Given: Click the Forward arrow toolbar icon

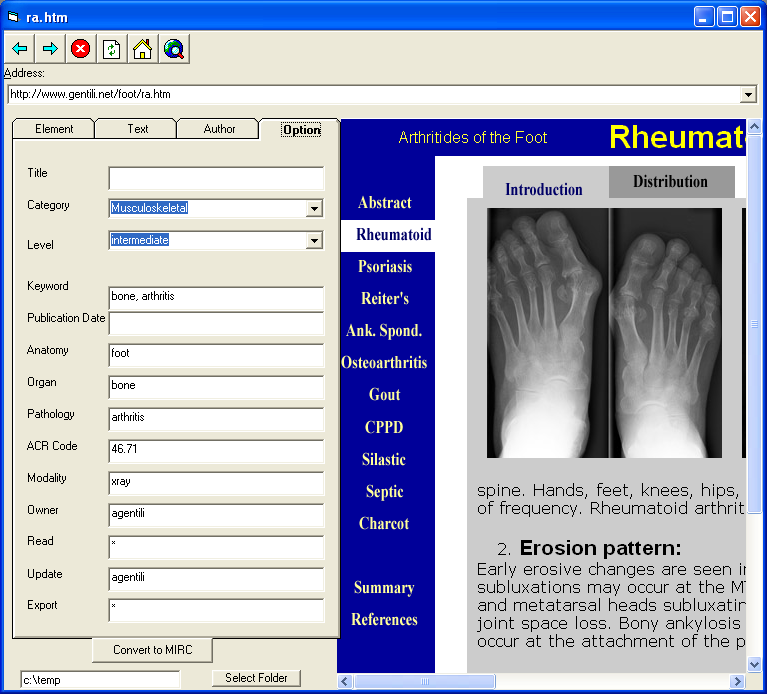Looking at the screenshot, I should click(50, 48).
